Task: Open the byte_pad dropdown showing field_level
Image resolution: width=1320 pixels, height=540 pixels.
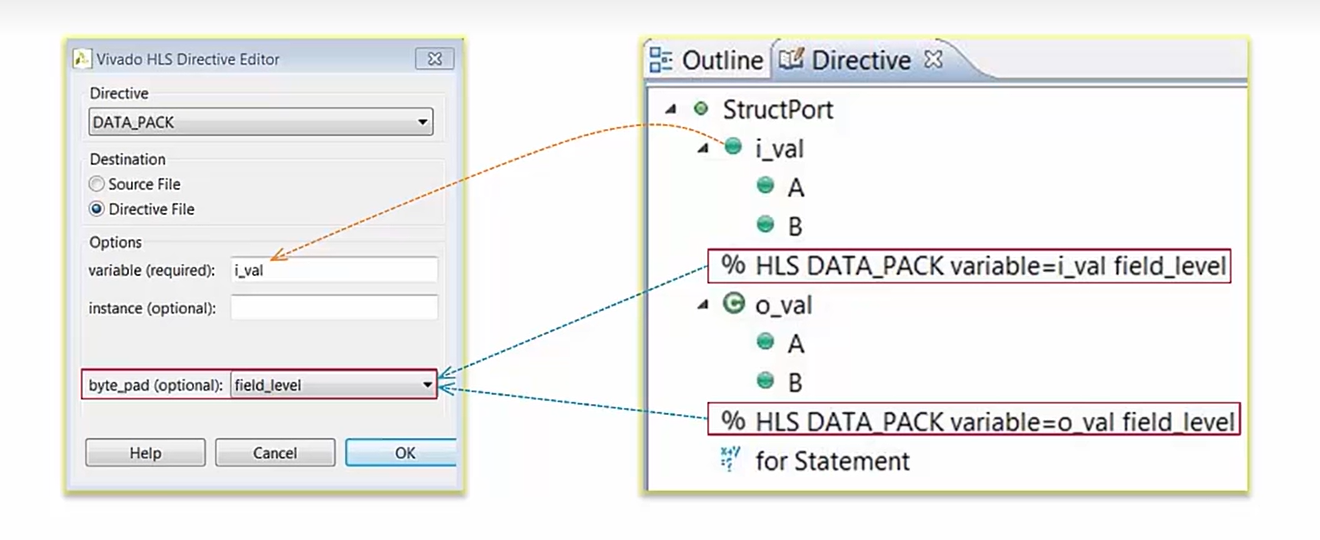Action: coord(334,385)
